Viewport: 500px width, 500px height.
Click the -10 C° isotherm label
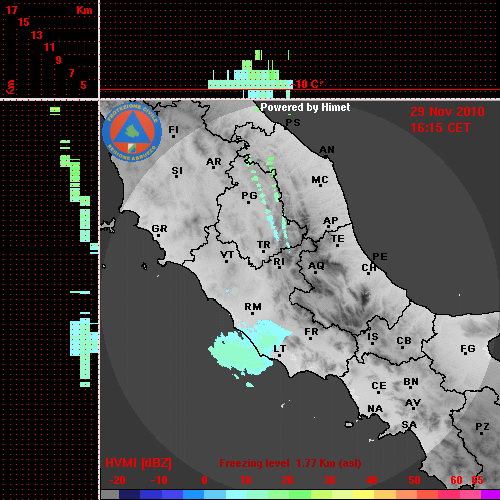[x=307, y=84]
